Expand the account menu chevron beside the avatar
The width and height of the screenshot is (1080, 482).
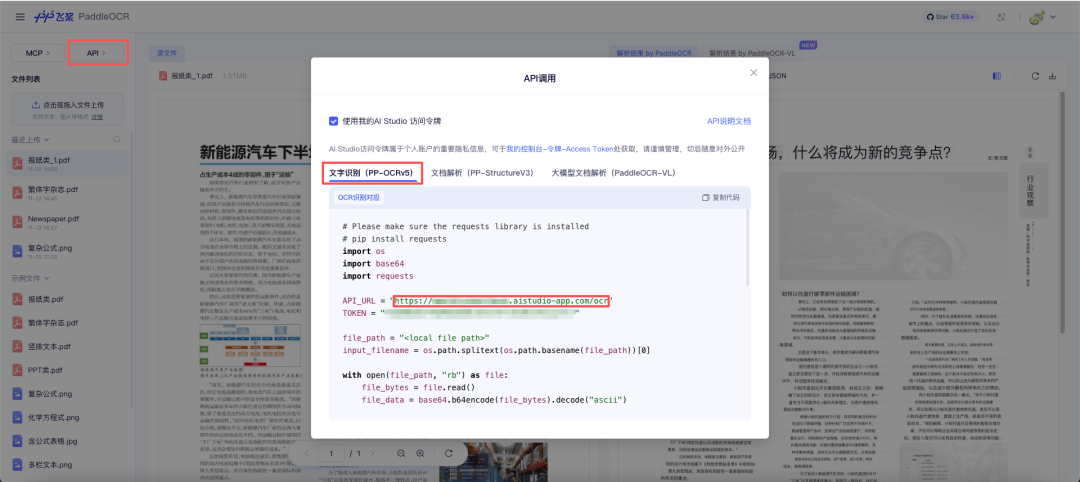coord(1053,17)
